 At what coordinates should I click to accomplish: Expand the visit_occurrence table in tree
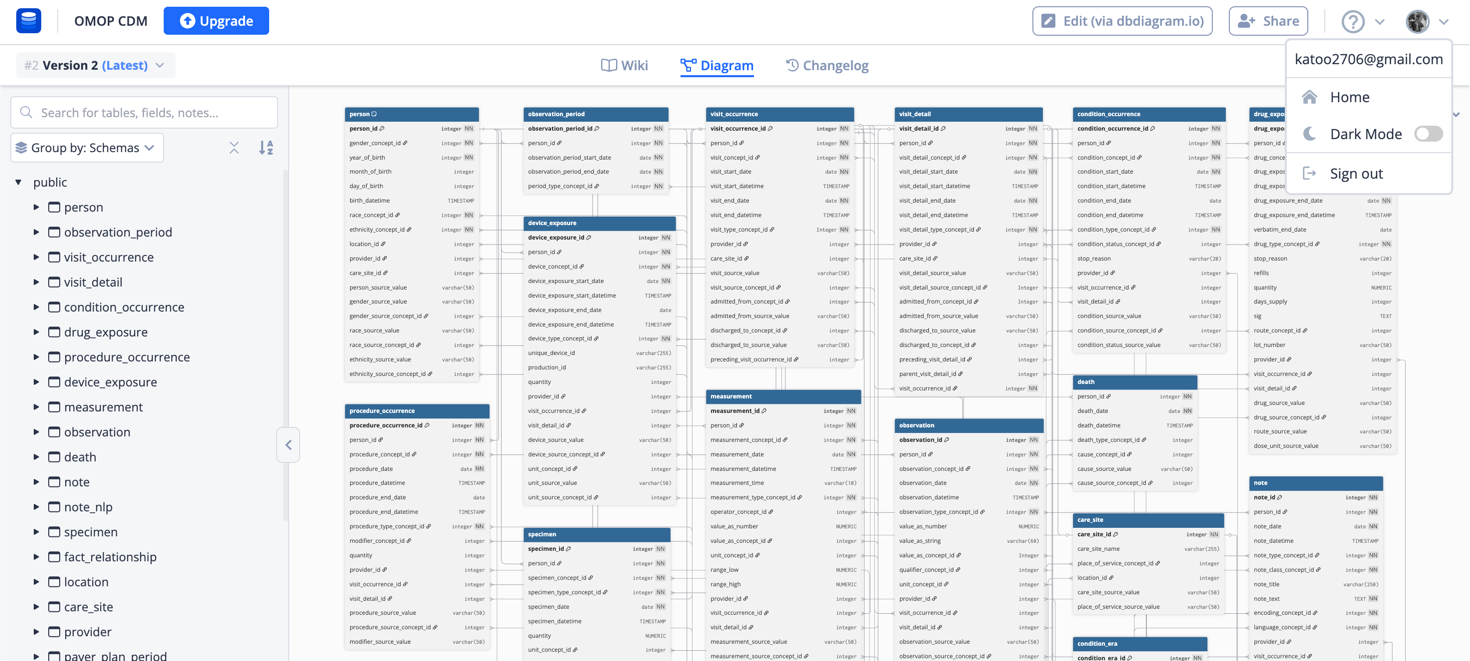37,257
